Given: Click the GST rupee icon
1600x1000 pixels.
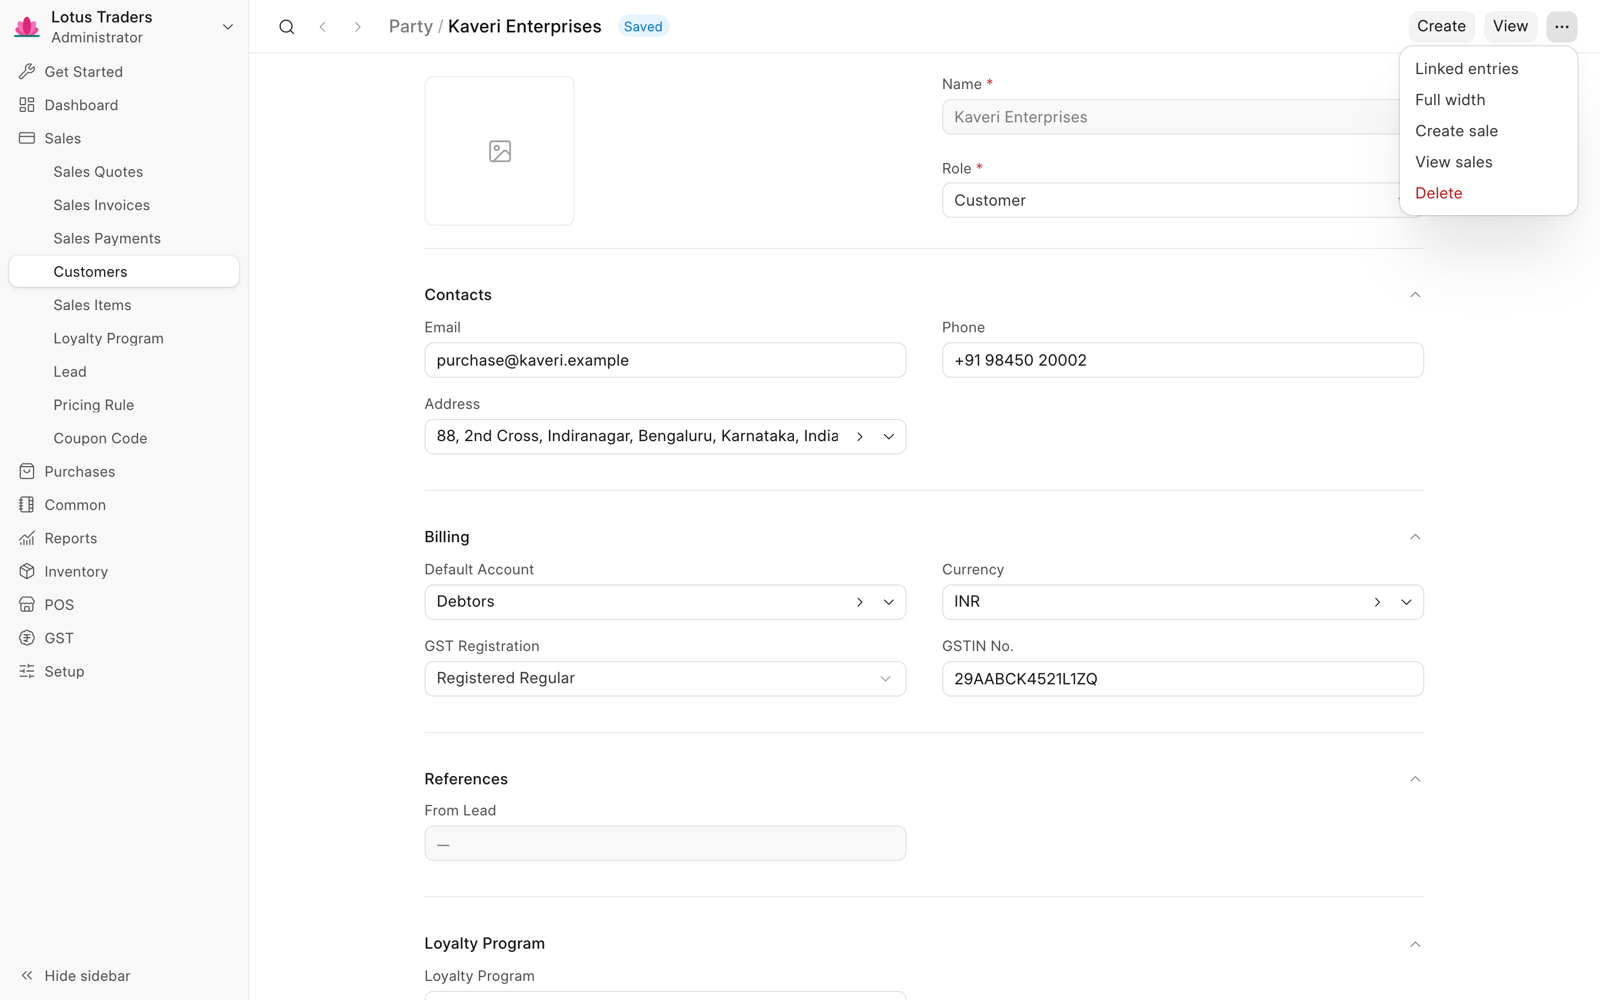Looking at the screenshot, I should click(x=27, y=638).
